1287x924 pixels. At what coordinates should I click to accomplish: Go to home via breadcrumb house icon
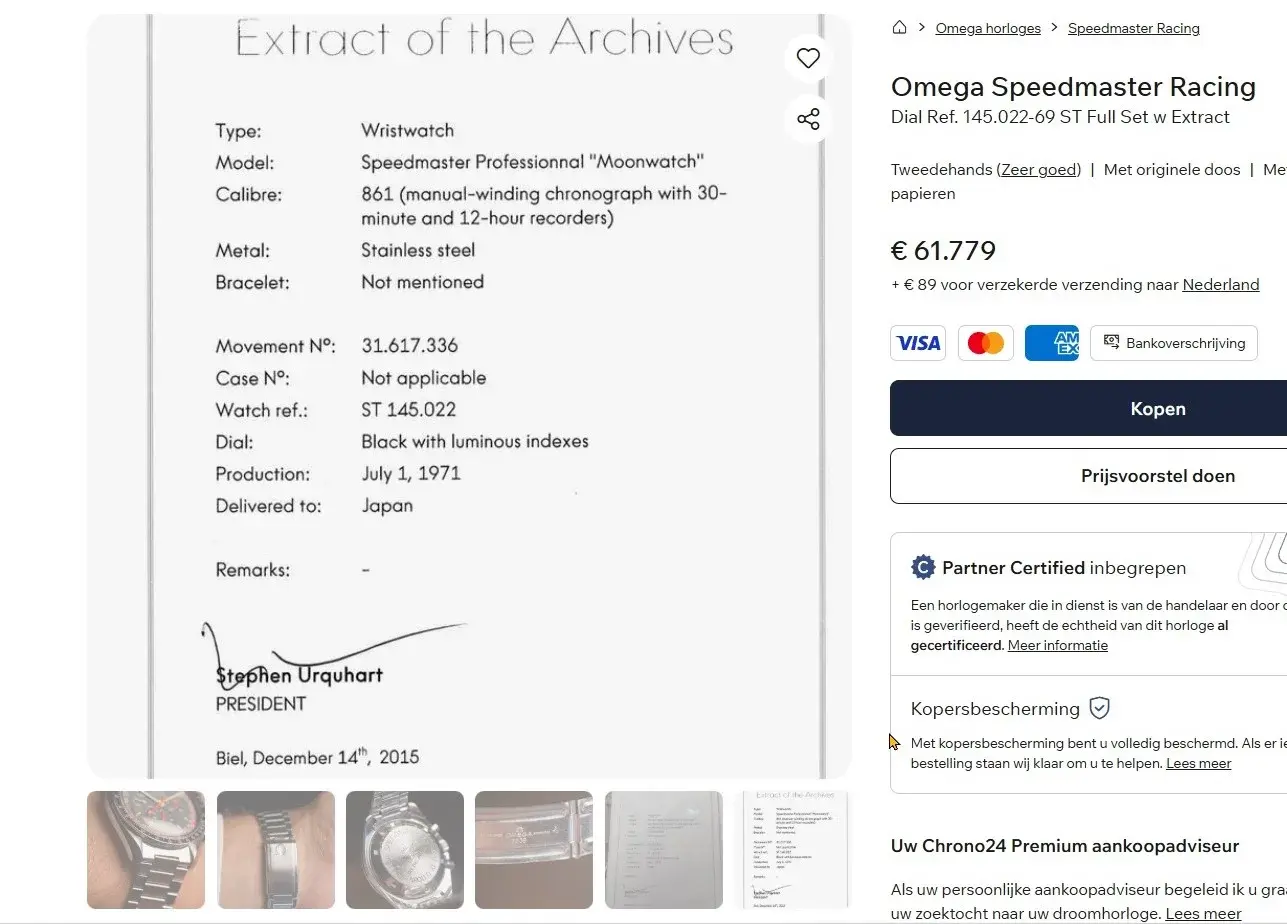click(x=899, y=28)
